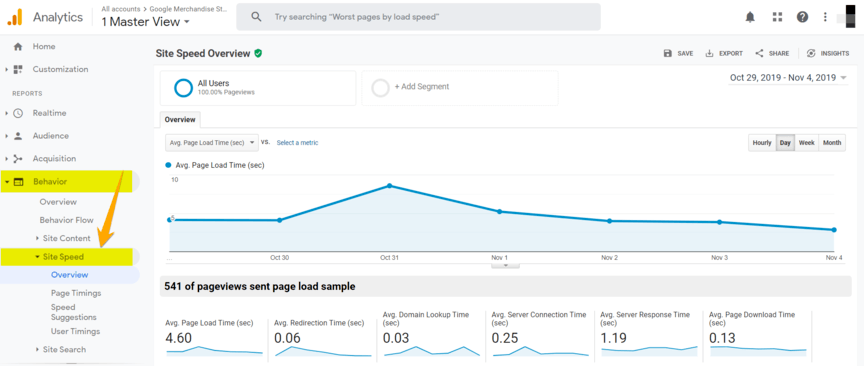Click the All Users segment circle
Image resolution: width=864 pixels, height=366 pixels.
tap(183, 88)
